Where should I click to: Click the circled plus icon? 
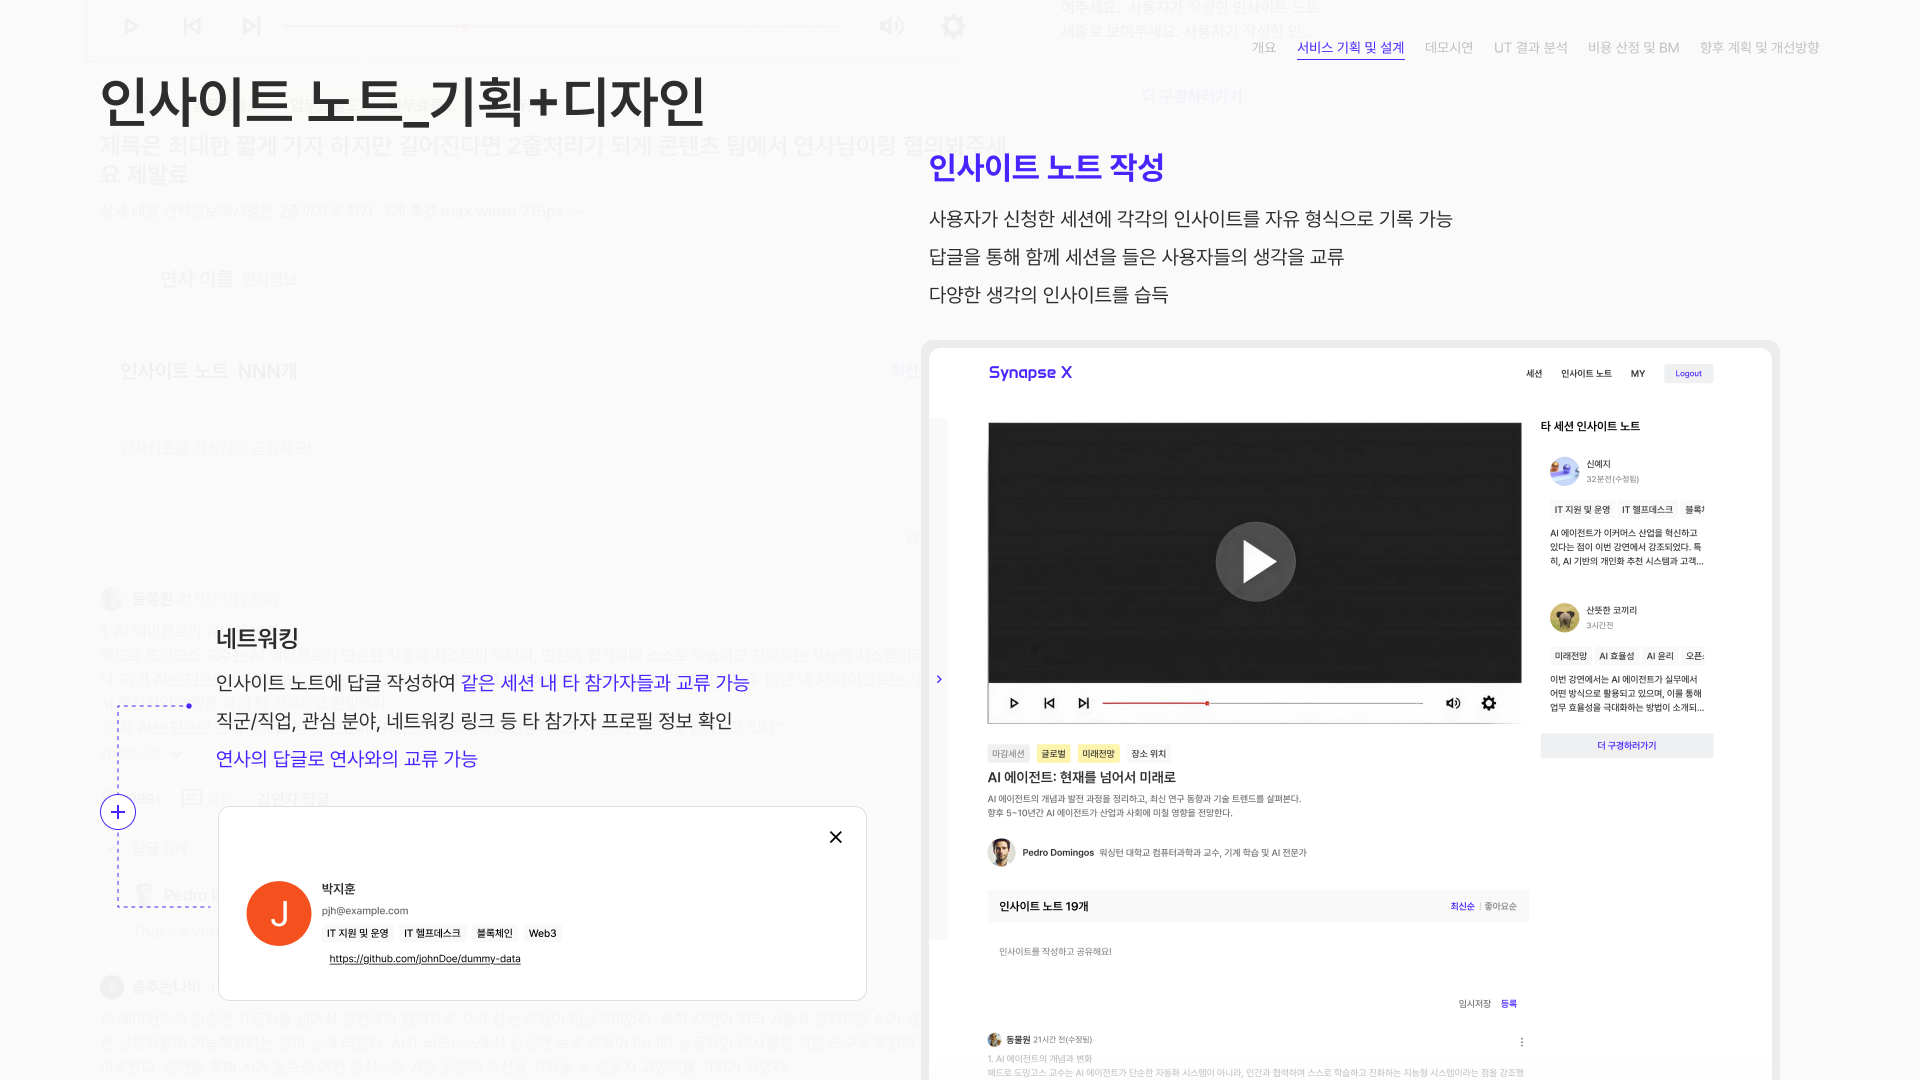(118, 812)
